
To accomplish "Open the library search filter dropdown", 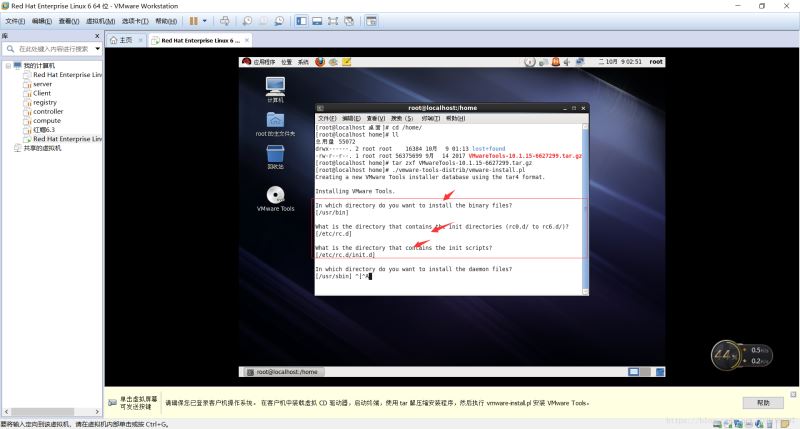I will [97, 48].
